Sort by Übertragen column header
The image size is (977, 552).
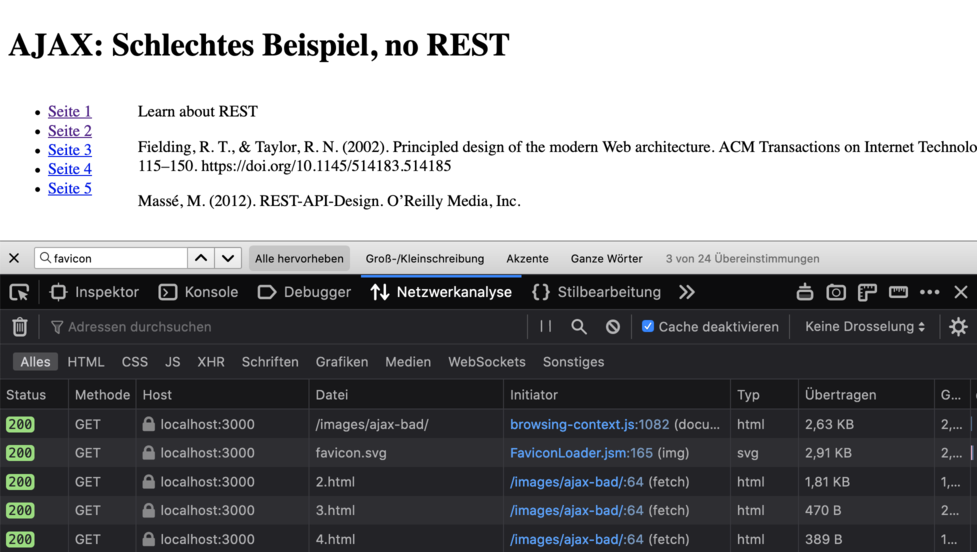(x=866, y=394)
